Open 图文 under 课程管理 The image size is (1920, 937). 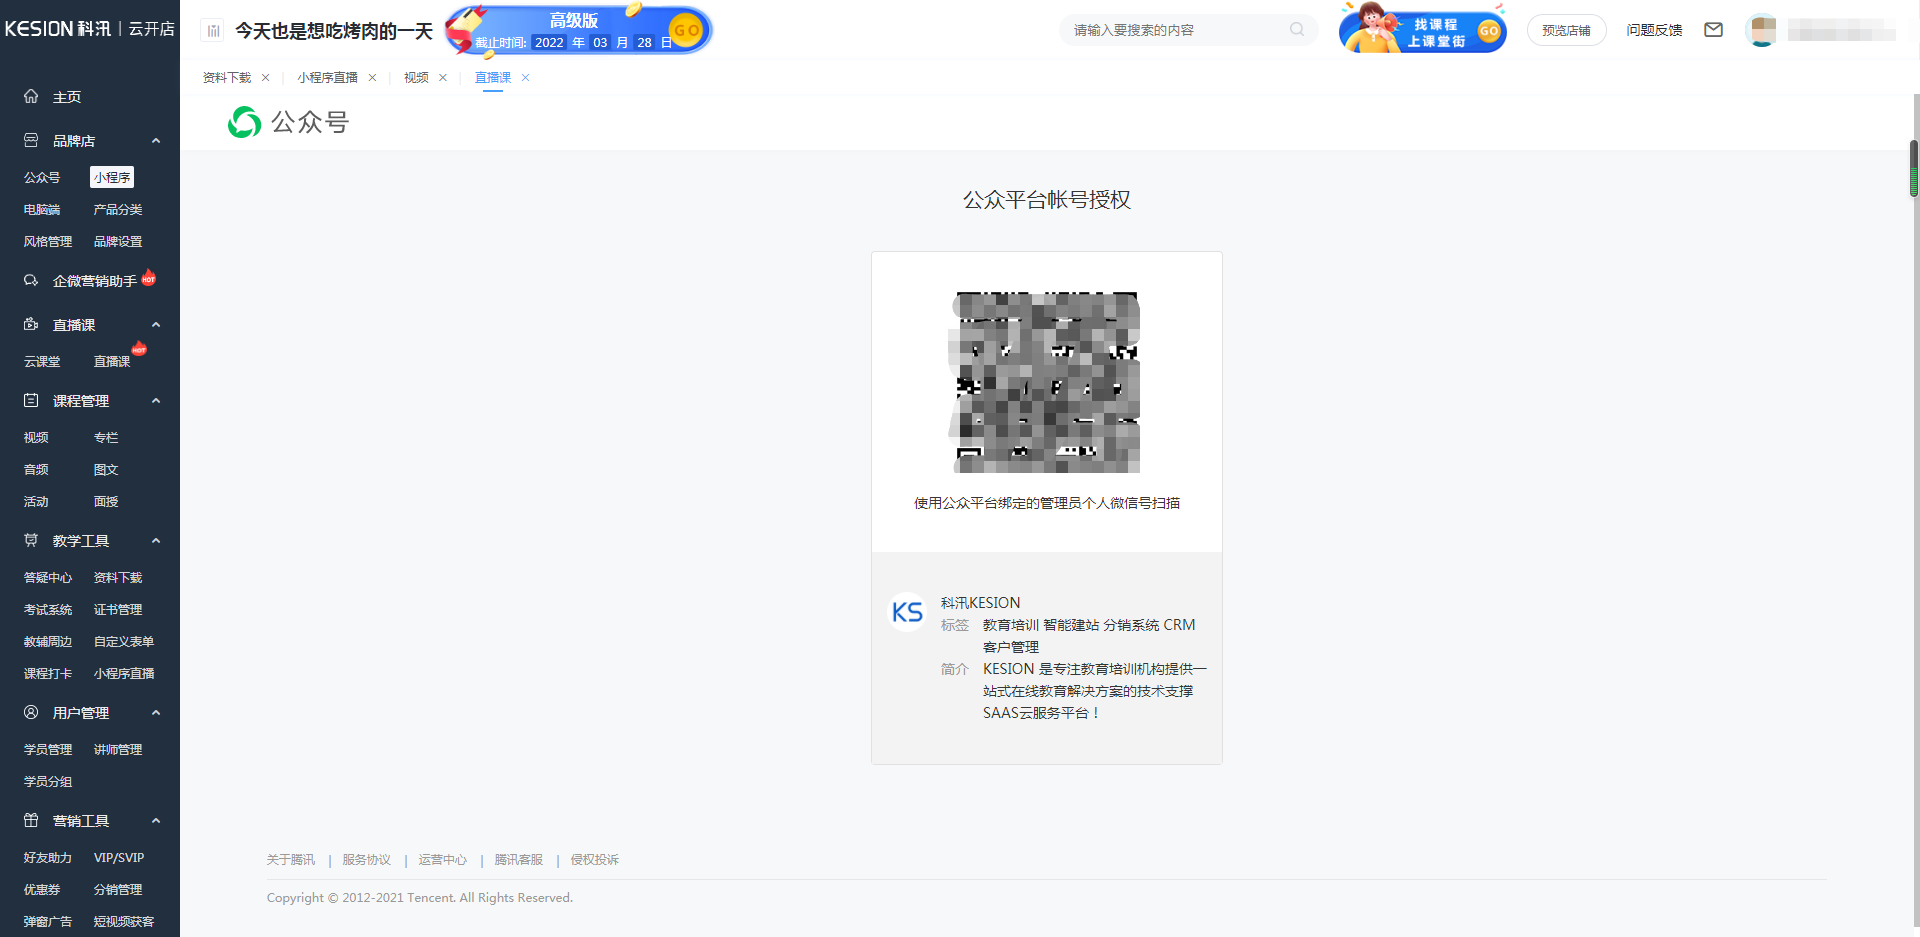[106, 469]
